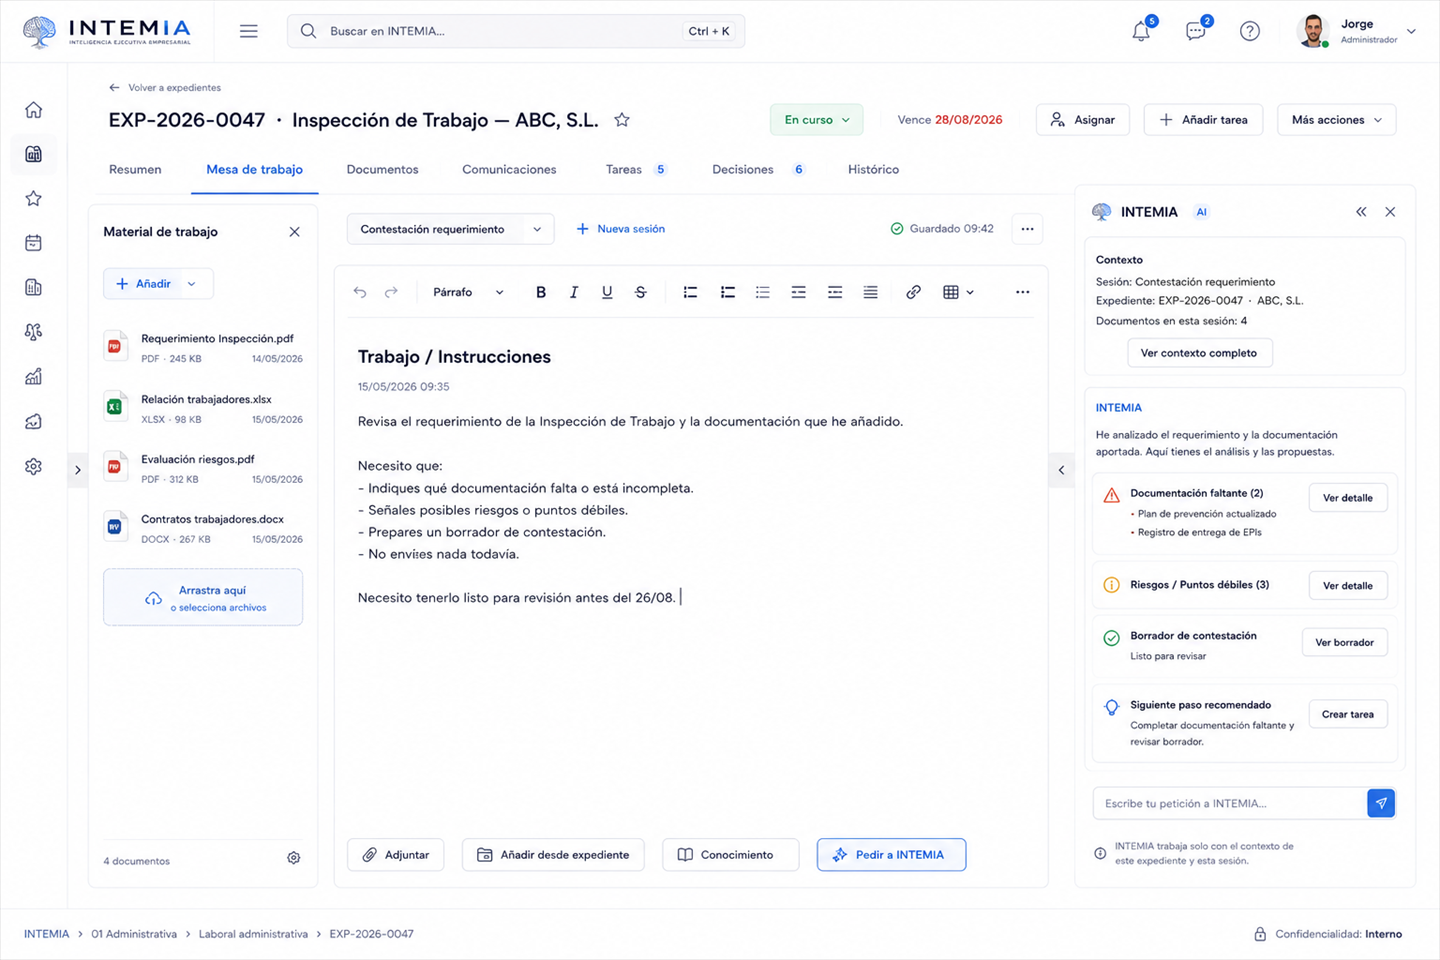This screenshot has width=1440, height=960.
Task: Undo last edit in editor
Action: (x=360, y=292)
